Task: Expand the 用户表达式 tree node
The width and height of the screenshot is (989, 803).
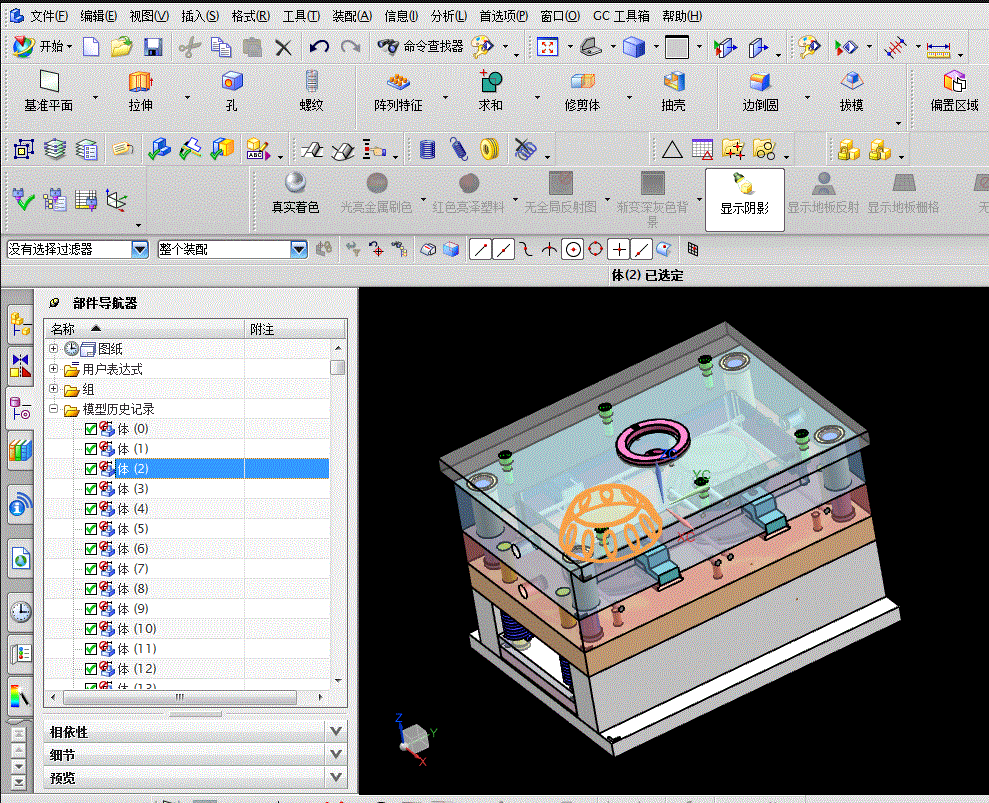Action: point(54,369)
